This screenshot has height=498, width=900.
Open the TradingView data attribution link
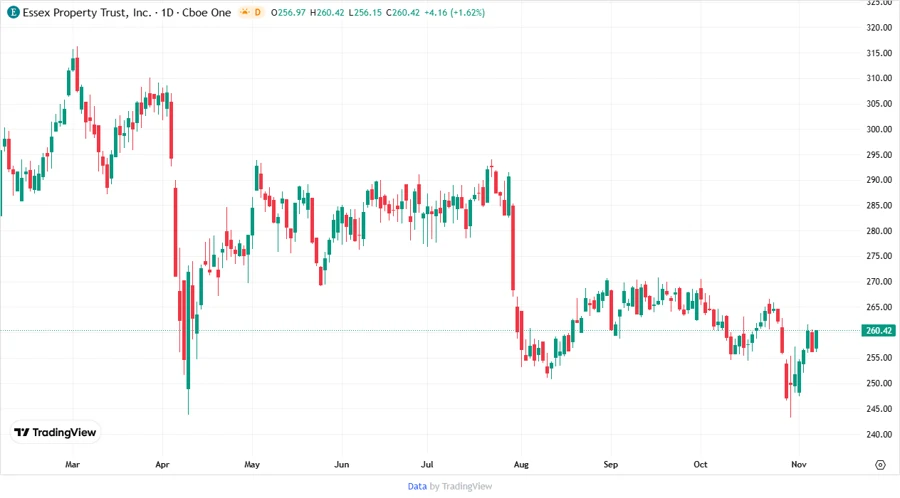point(417,487)
